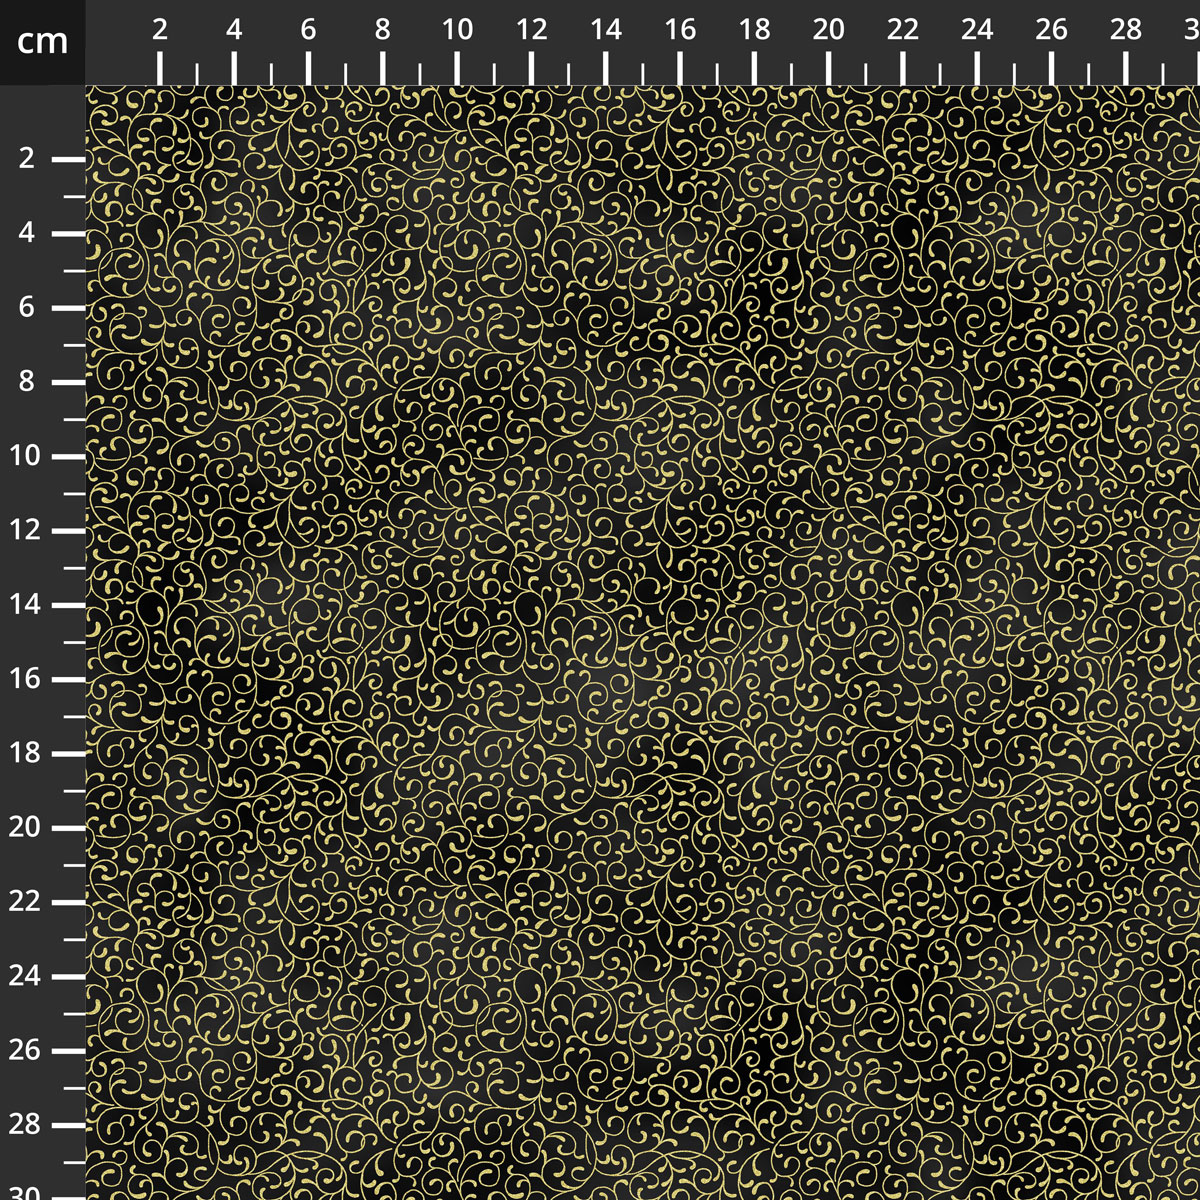Screen dimensions: 1200x1200
Task: Click the '6' mark on the vertical ruler
Action: [27, 307]
